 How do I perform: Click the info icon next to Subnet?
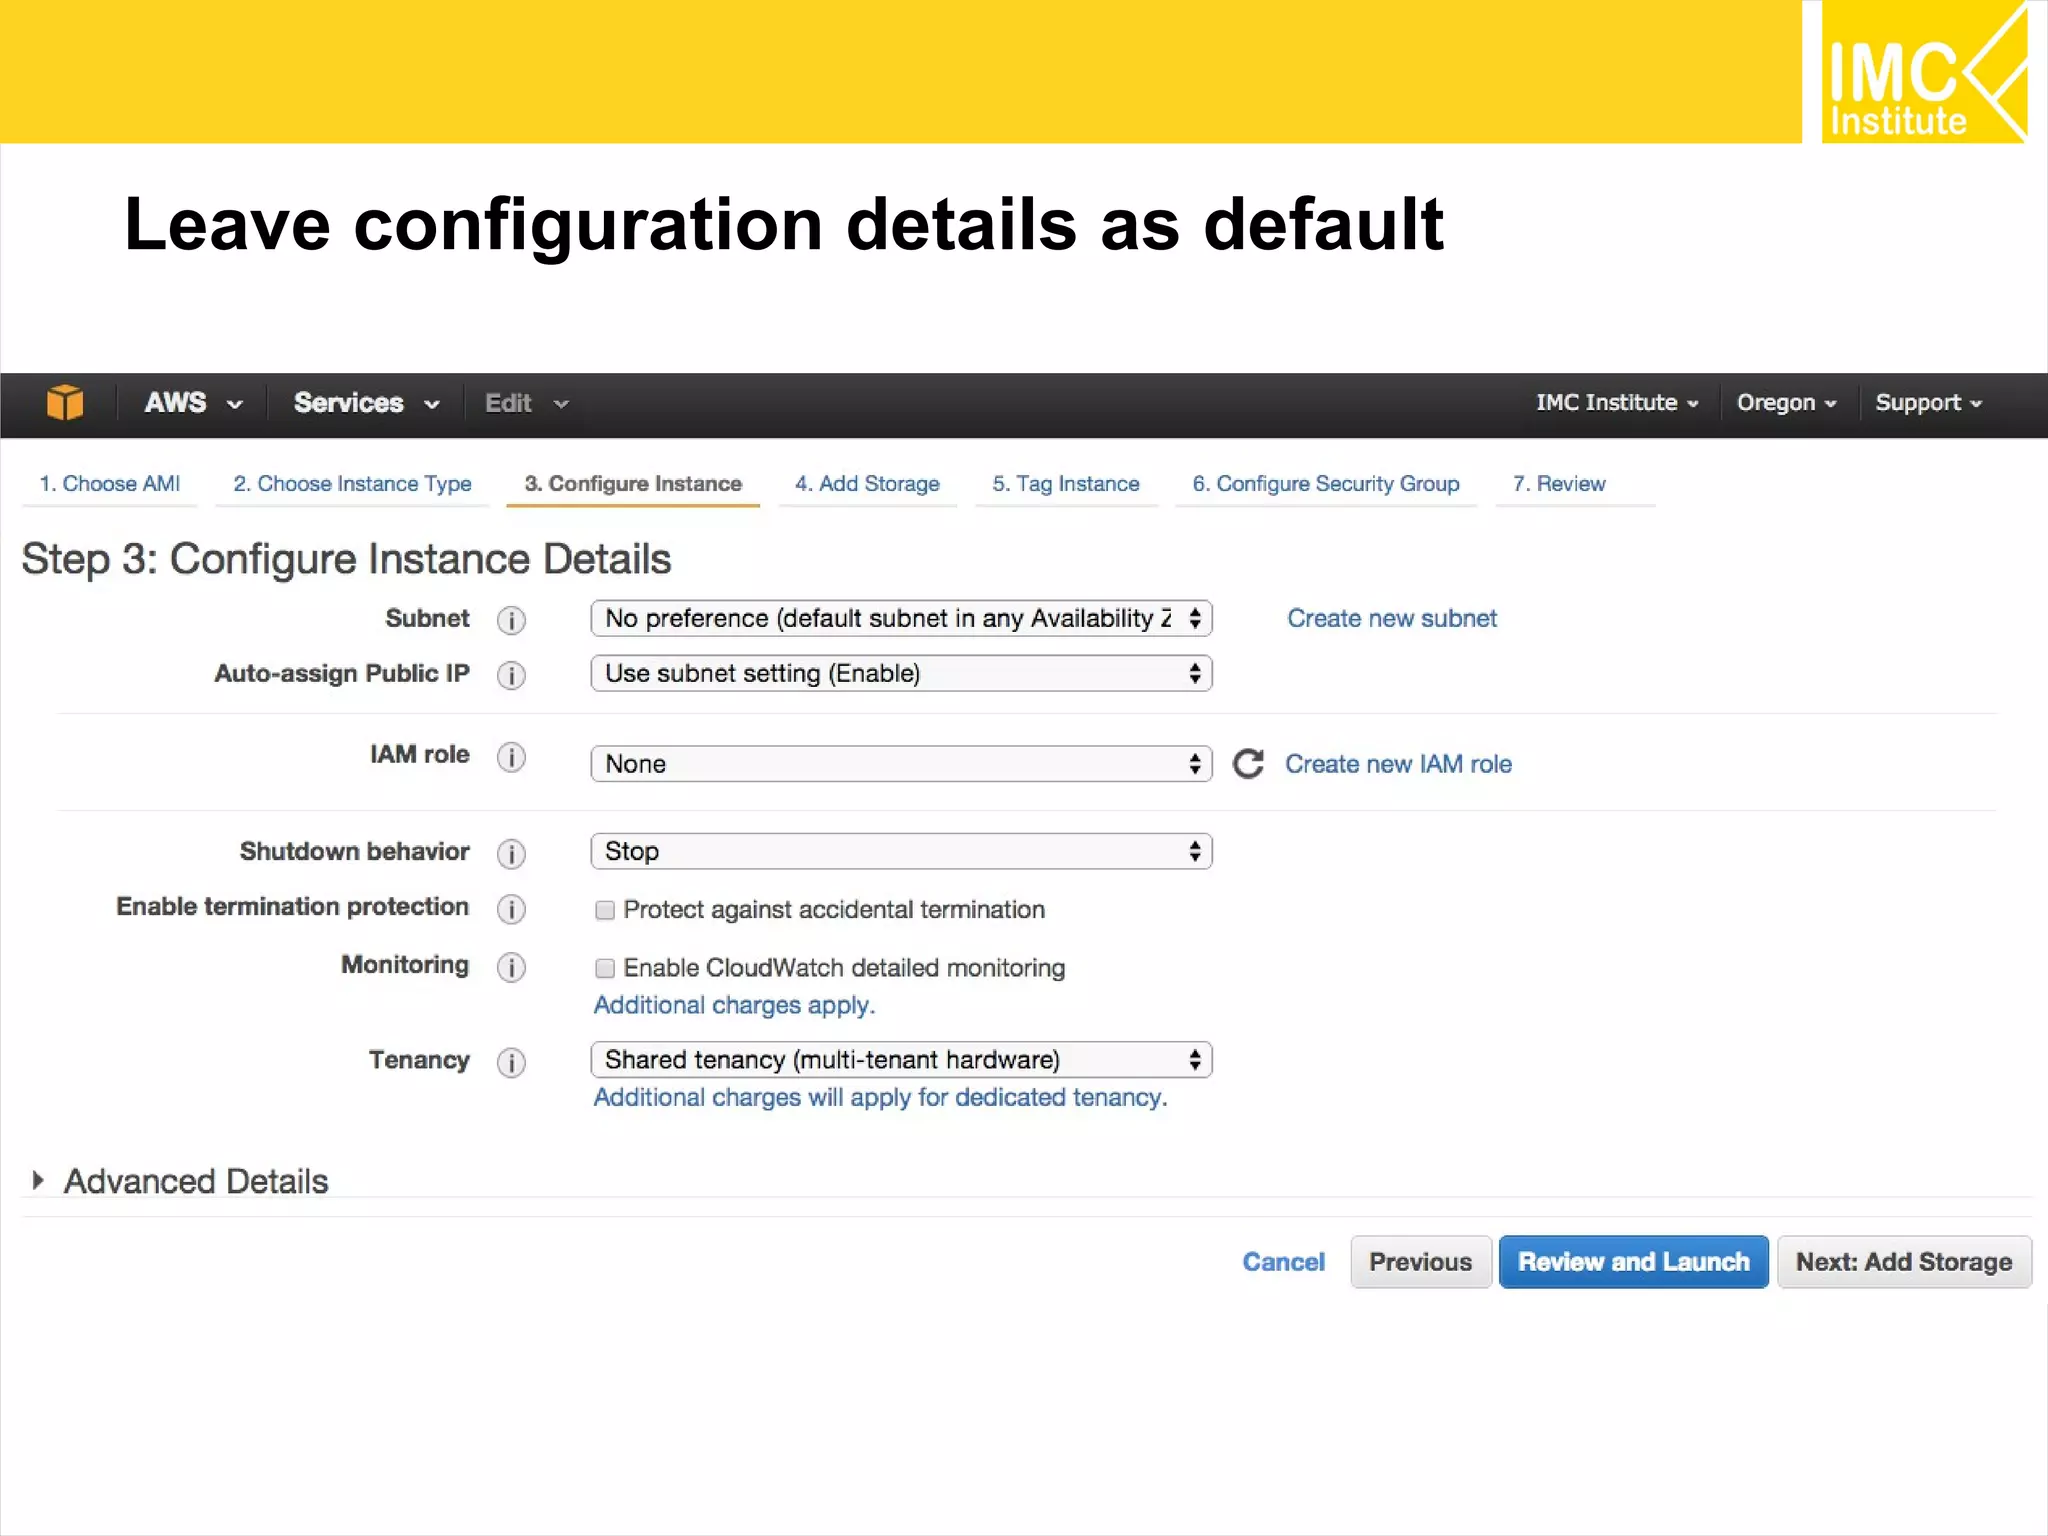[511, 620]
